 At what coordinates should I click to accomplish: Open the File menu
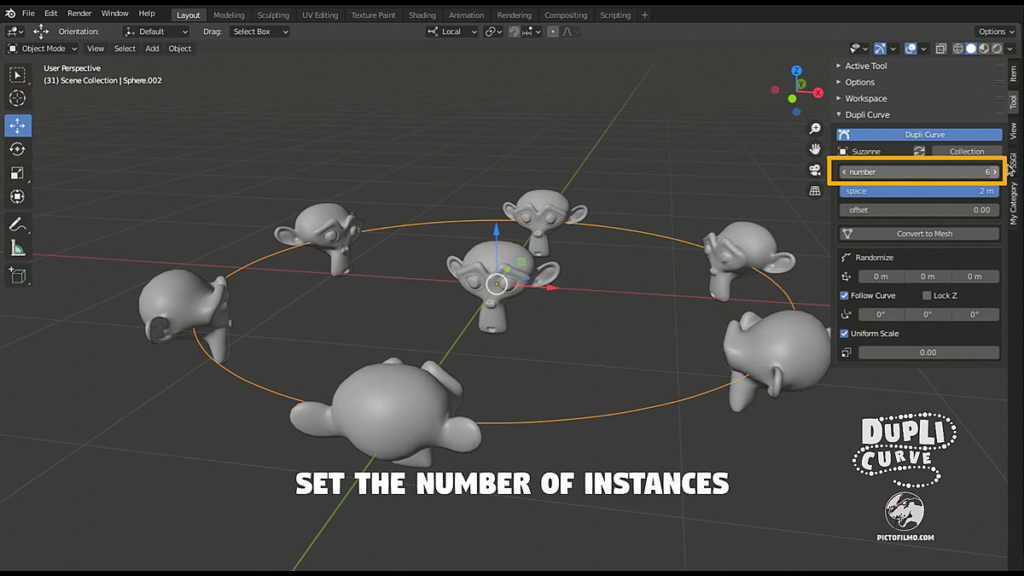tap(28, 13)
